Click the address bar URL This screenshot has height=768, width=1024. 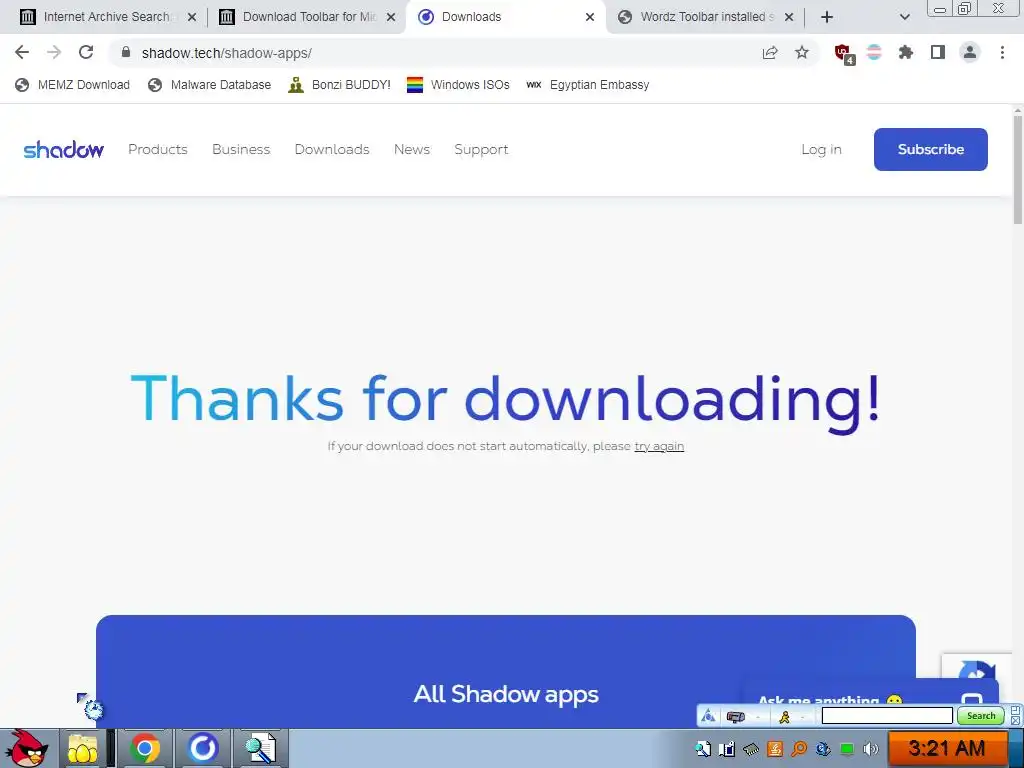[x=227, y=53]
